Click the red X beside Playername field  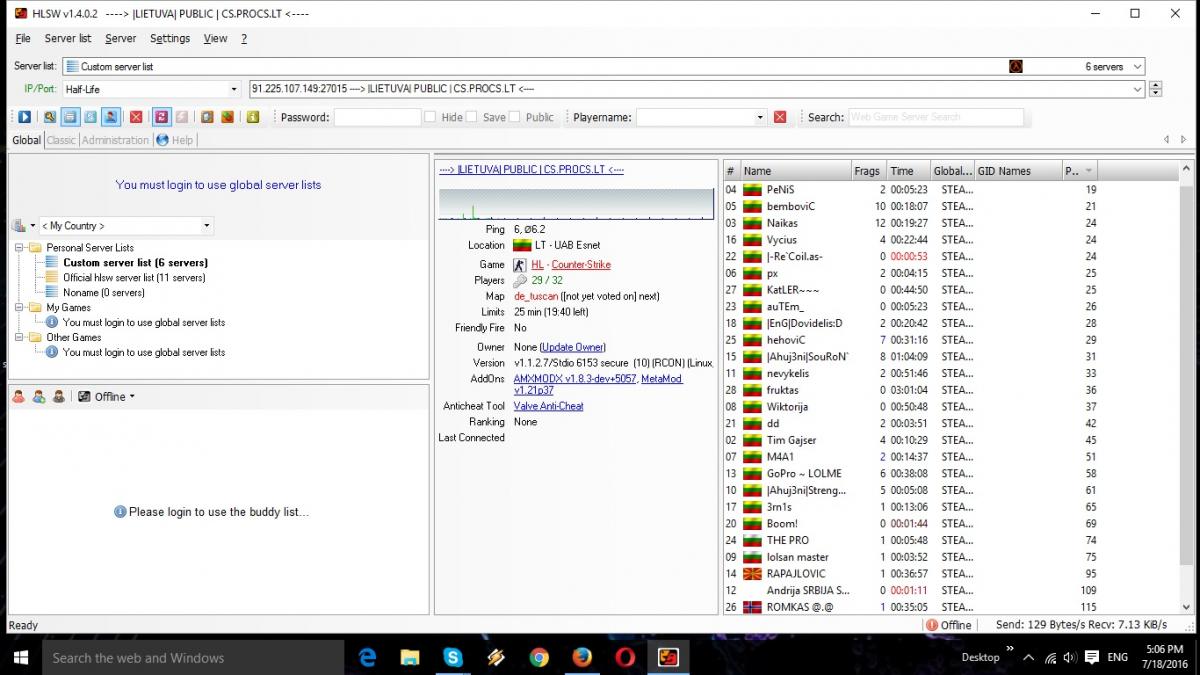[x=780, y=117]
